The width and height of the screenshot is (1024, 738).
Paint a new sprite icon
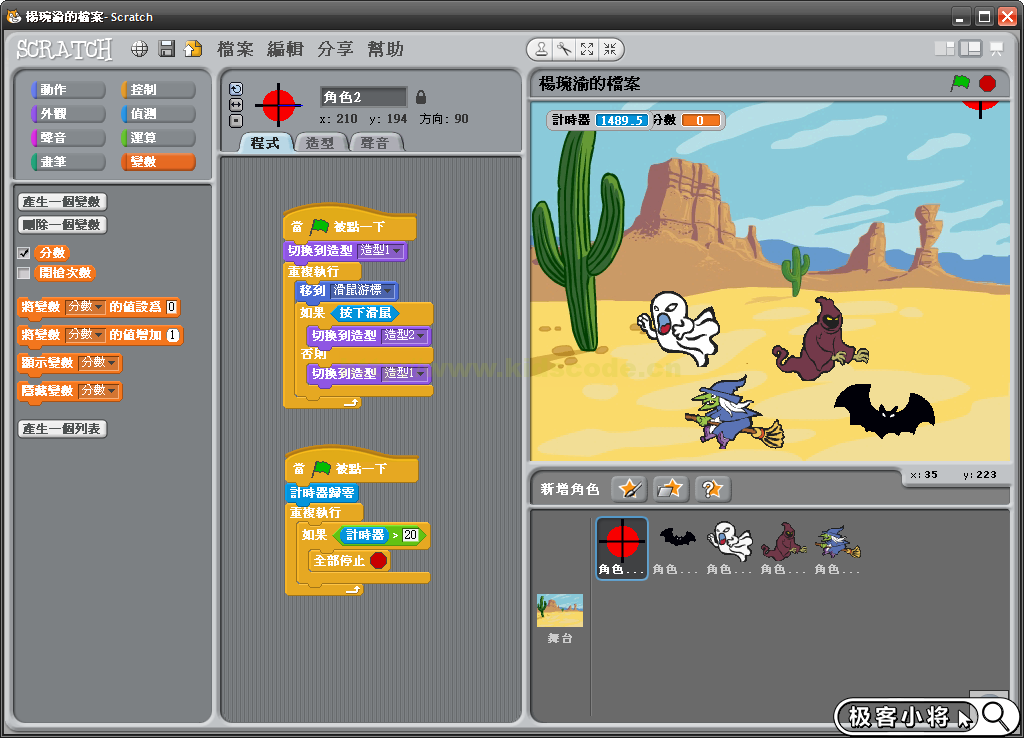pyautogui.click(x=629, y=488)
